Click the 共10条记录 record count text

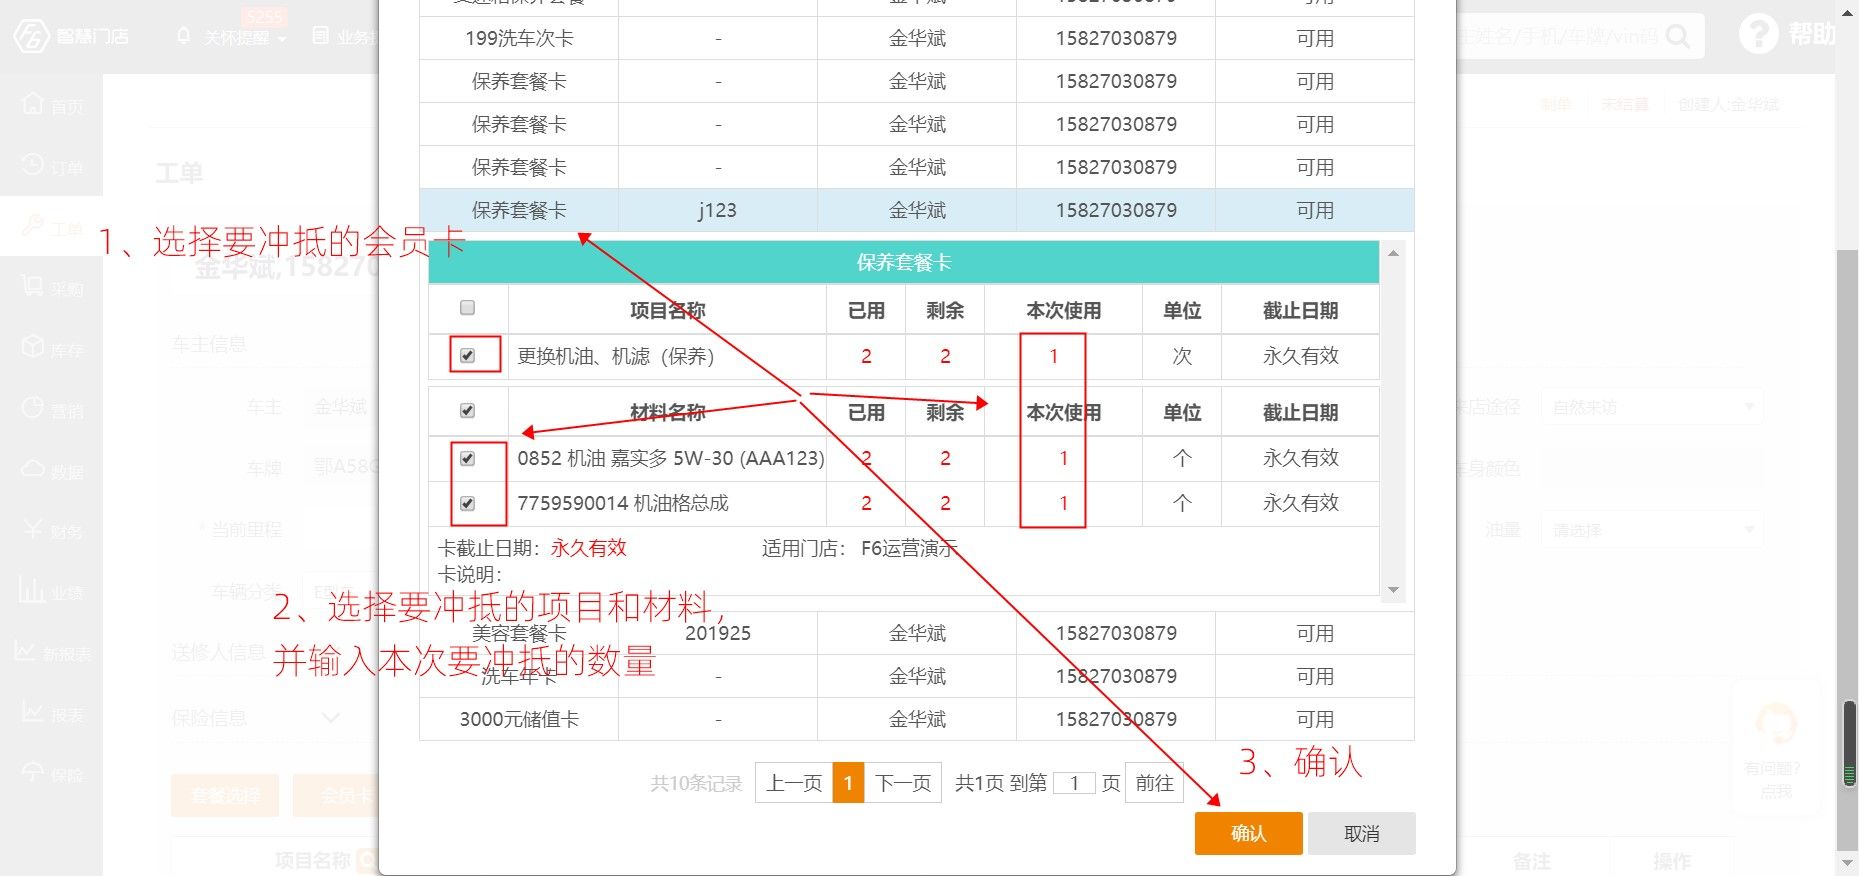click(x=697, y=783)
